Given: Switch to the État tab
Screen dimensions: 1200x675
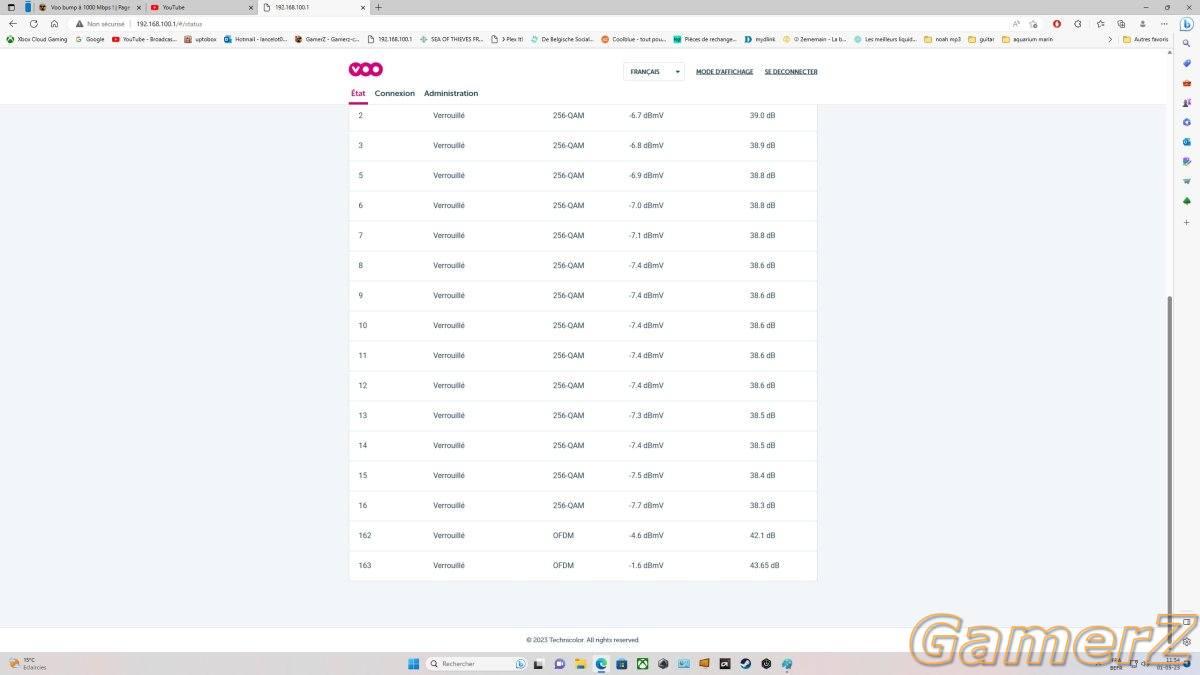Looking at the screenshot, I should point(358,93).
